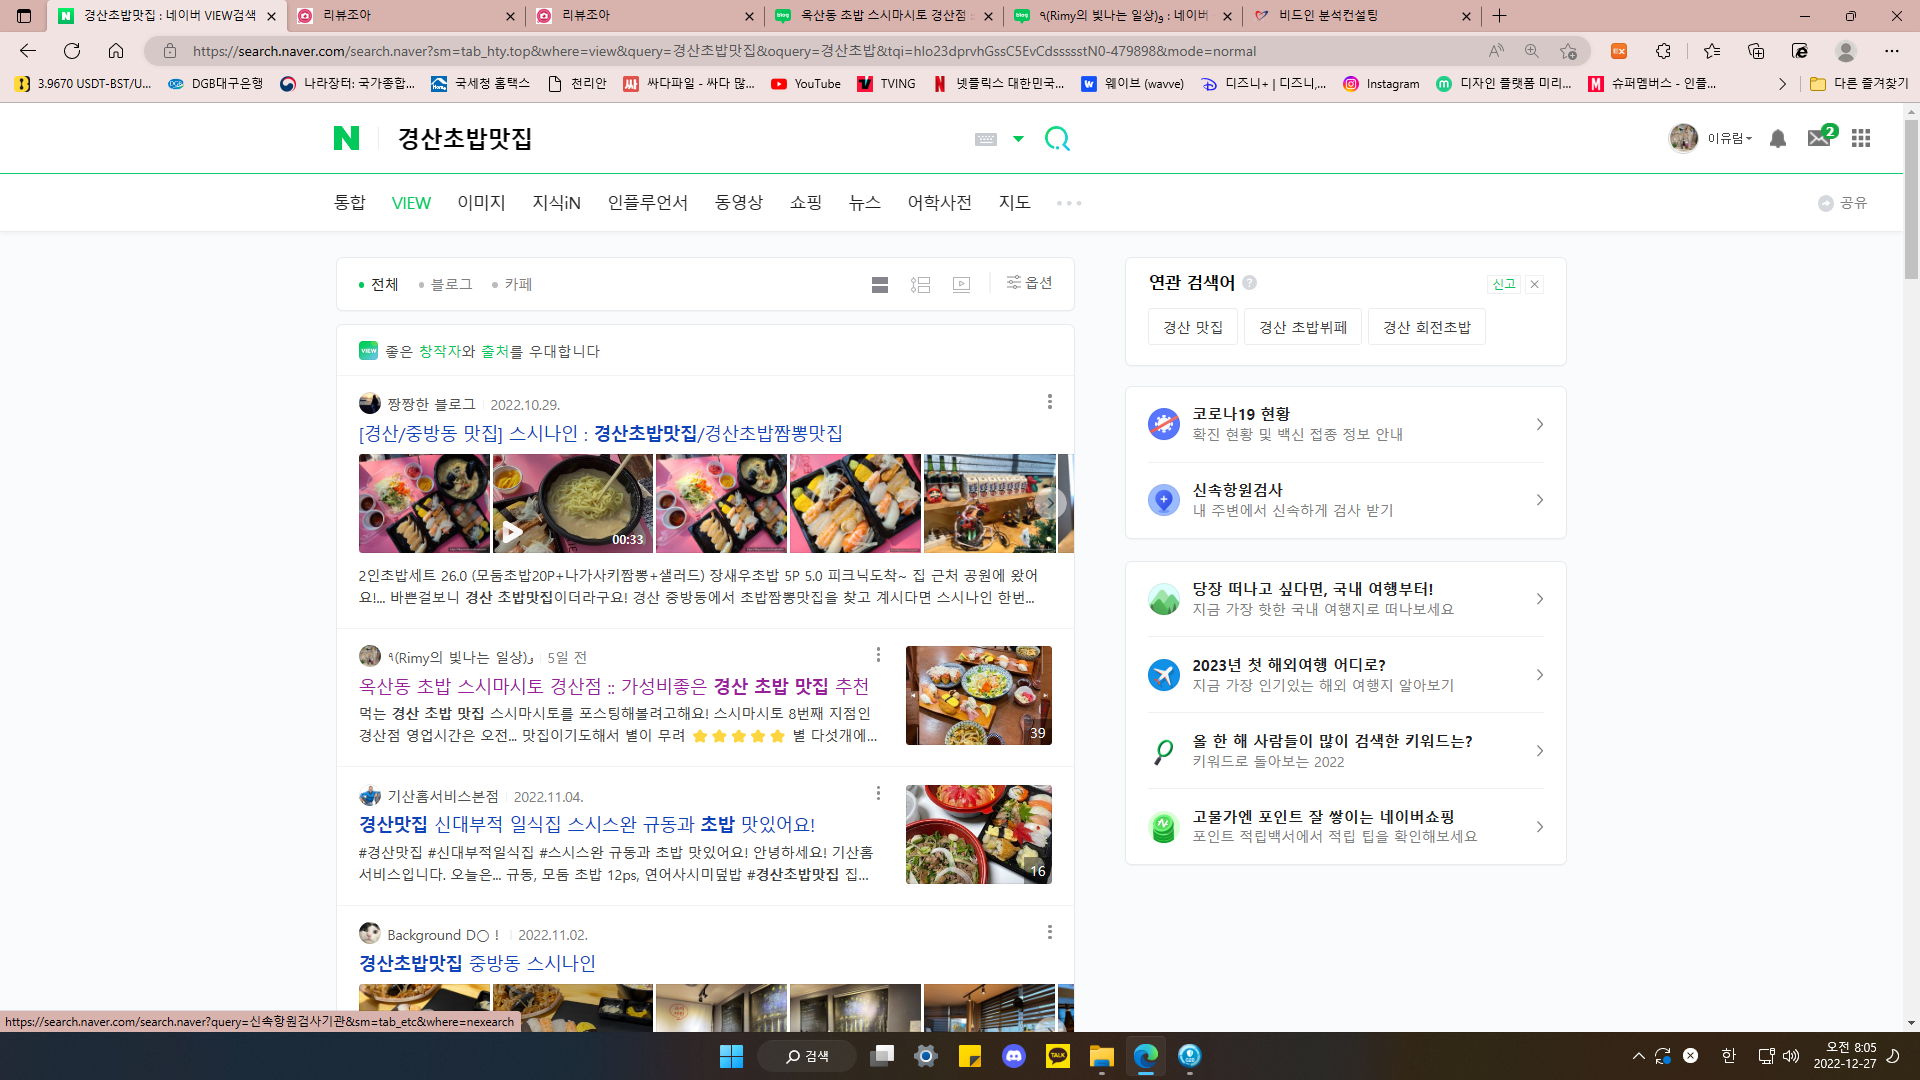1920x1080 pixels.
Task: Select the 블로그 filter option
Action: coord(445,285)
